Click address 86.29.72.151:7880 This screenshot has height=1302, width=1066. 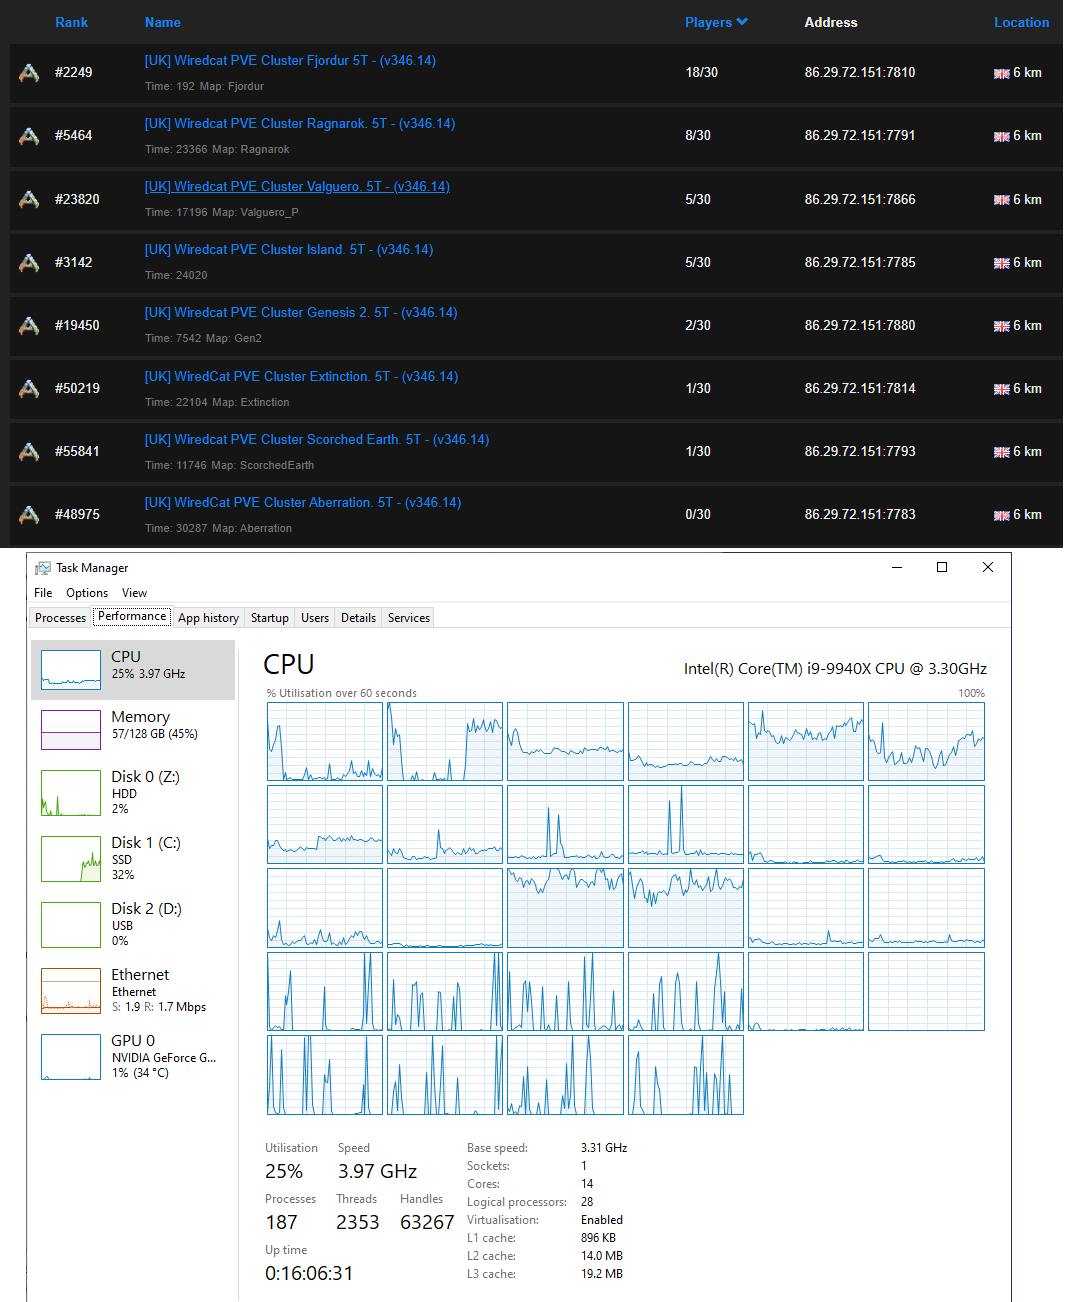point(860,326)
